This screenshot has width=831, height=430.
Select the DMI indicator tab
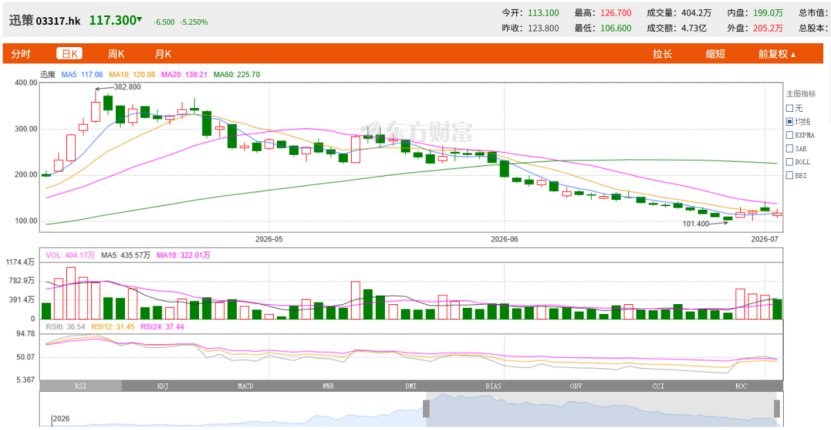coord(410,387)
